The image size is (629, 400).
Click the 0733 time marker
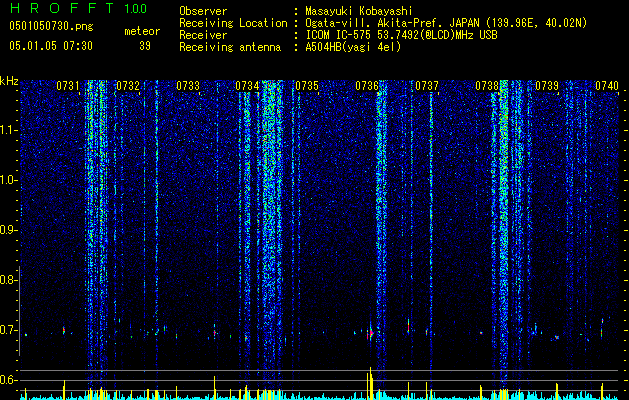click(x=188, y=86)
